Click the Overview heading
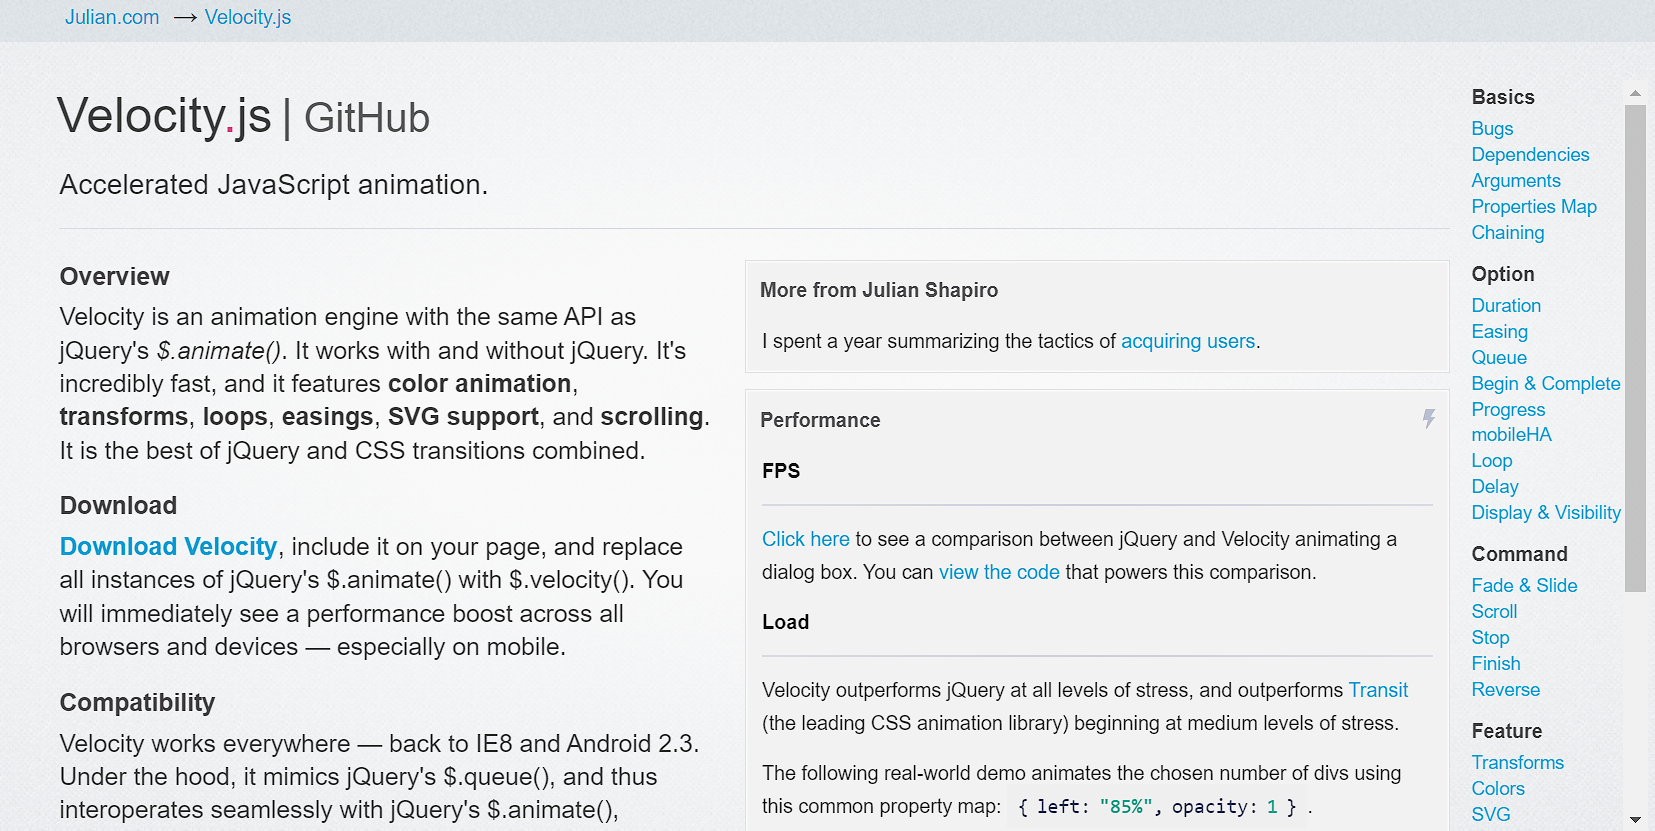 tap(115, 276)
